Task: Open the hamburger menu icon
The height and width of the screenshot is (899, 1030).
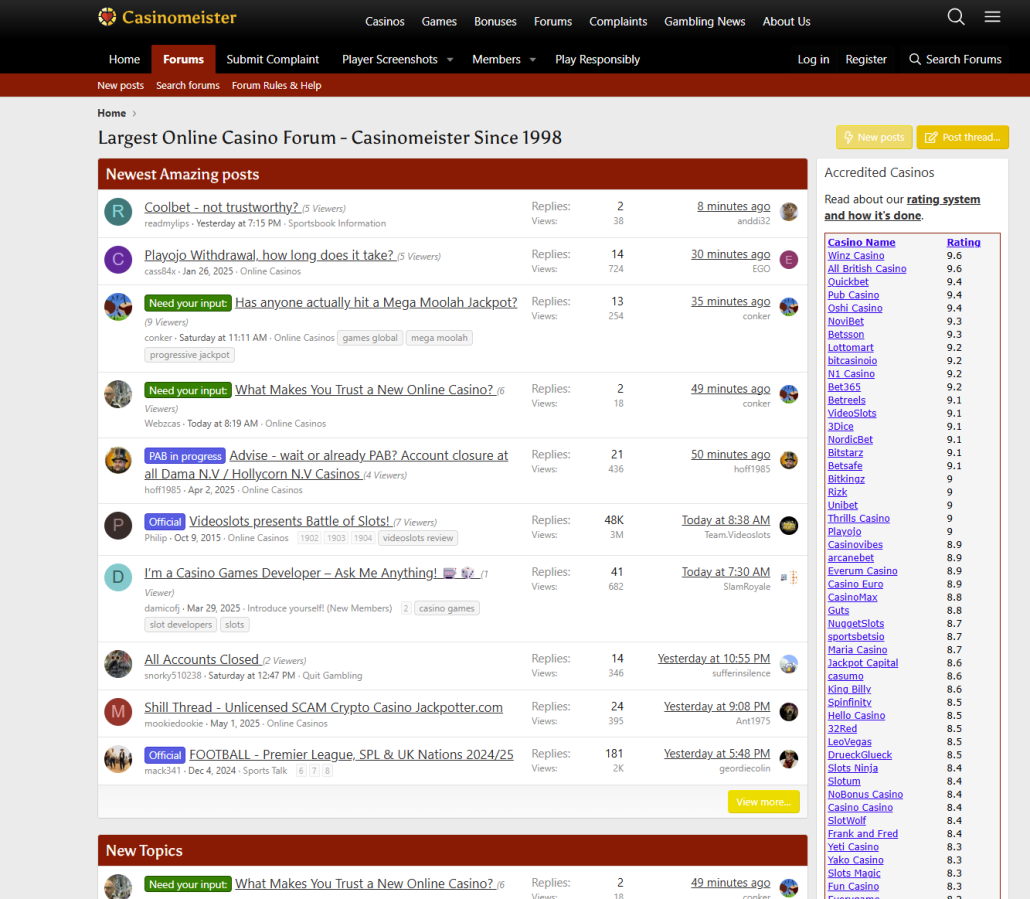Action: (992, 17)
